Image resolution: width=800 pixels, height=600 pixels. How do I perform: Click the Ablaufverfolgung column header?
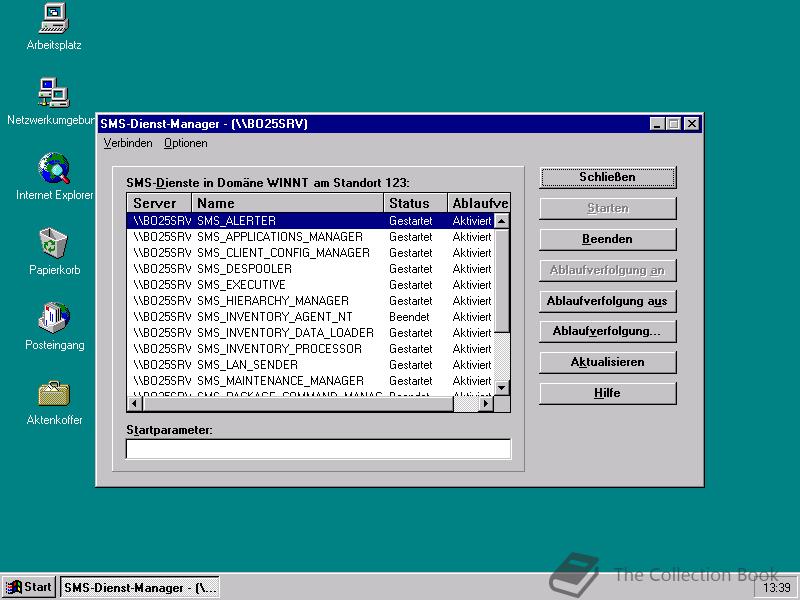tap(479, 203)
